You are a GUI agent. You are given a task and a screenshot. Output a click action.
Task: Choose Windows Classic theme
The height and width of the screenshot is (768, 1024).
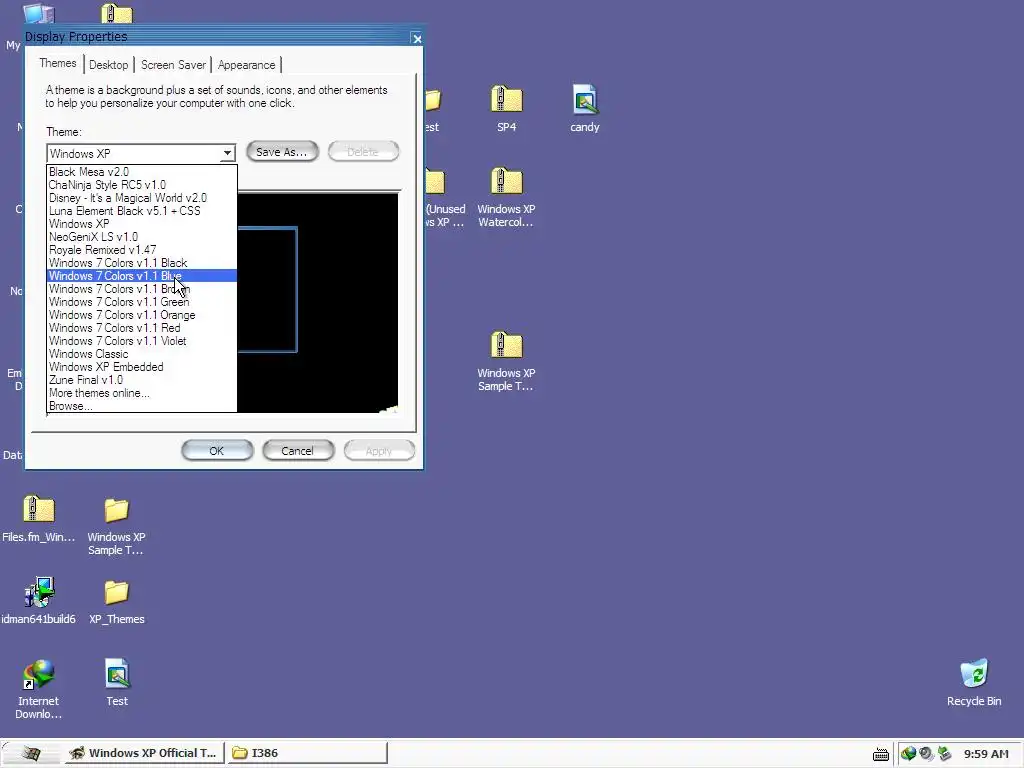pyautogui.click(x=142, y=354)
